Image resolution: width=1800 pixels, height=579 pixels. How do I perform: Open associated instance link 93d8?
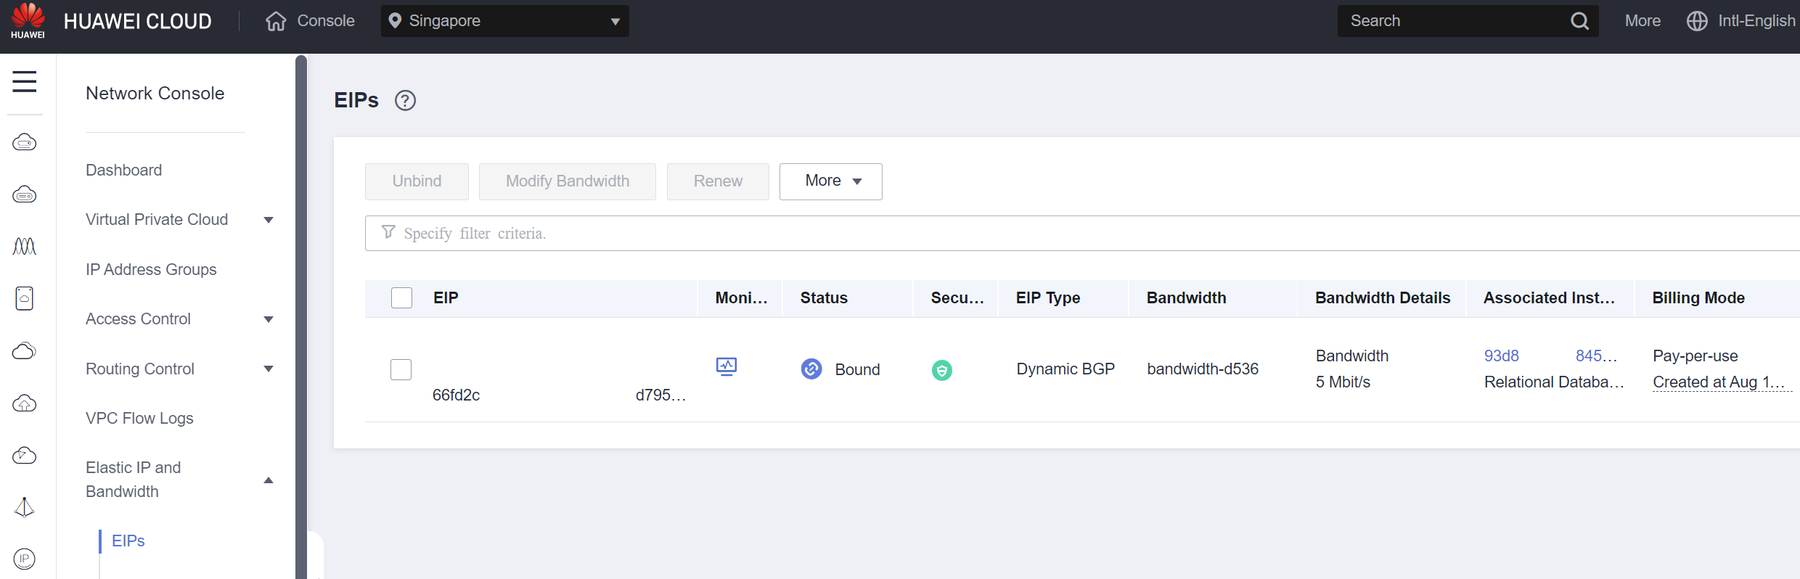[1501, 356]
